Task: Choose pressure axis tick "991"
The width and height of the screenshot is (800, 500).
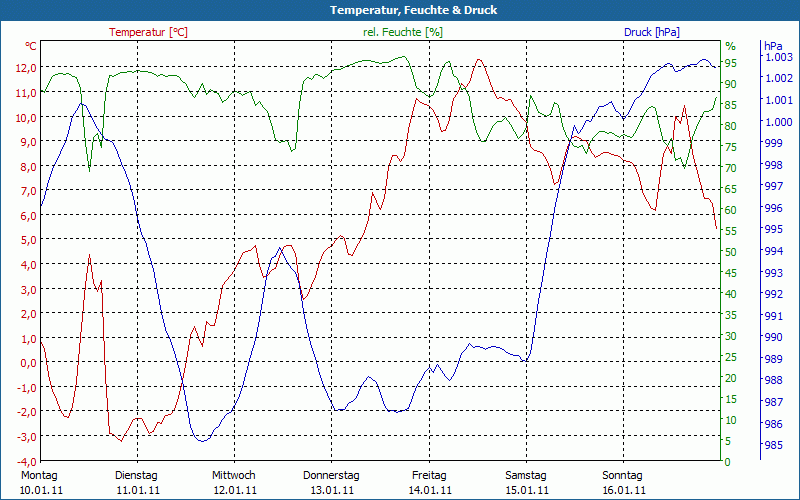Action: (773, 315)
